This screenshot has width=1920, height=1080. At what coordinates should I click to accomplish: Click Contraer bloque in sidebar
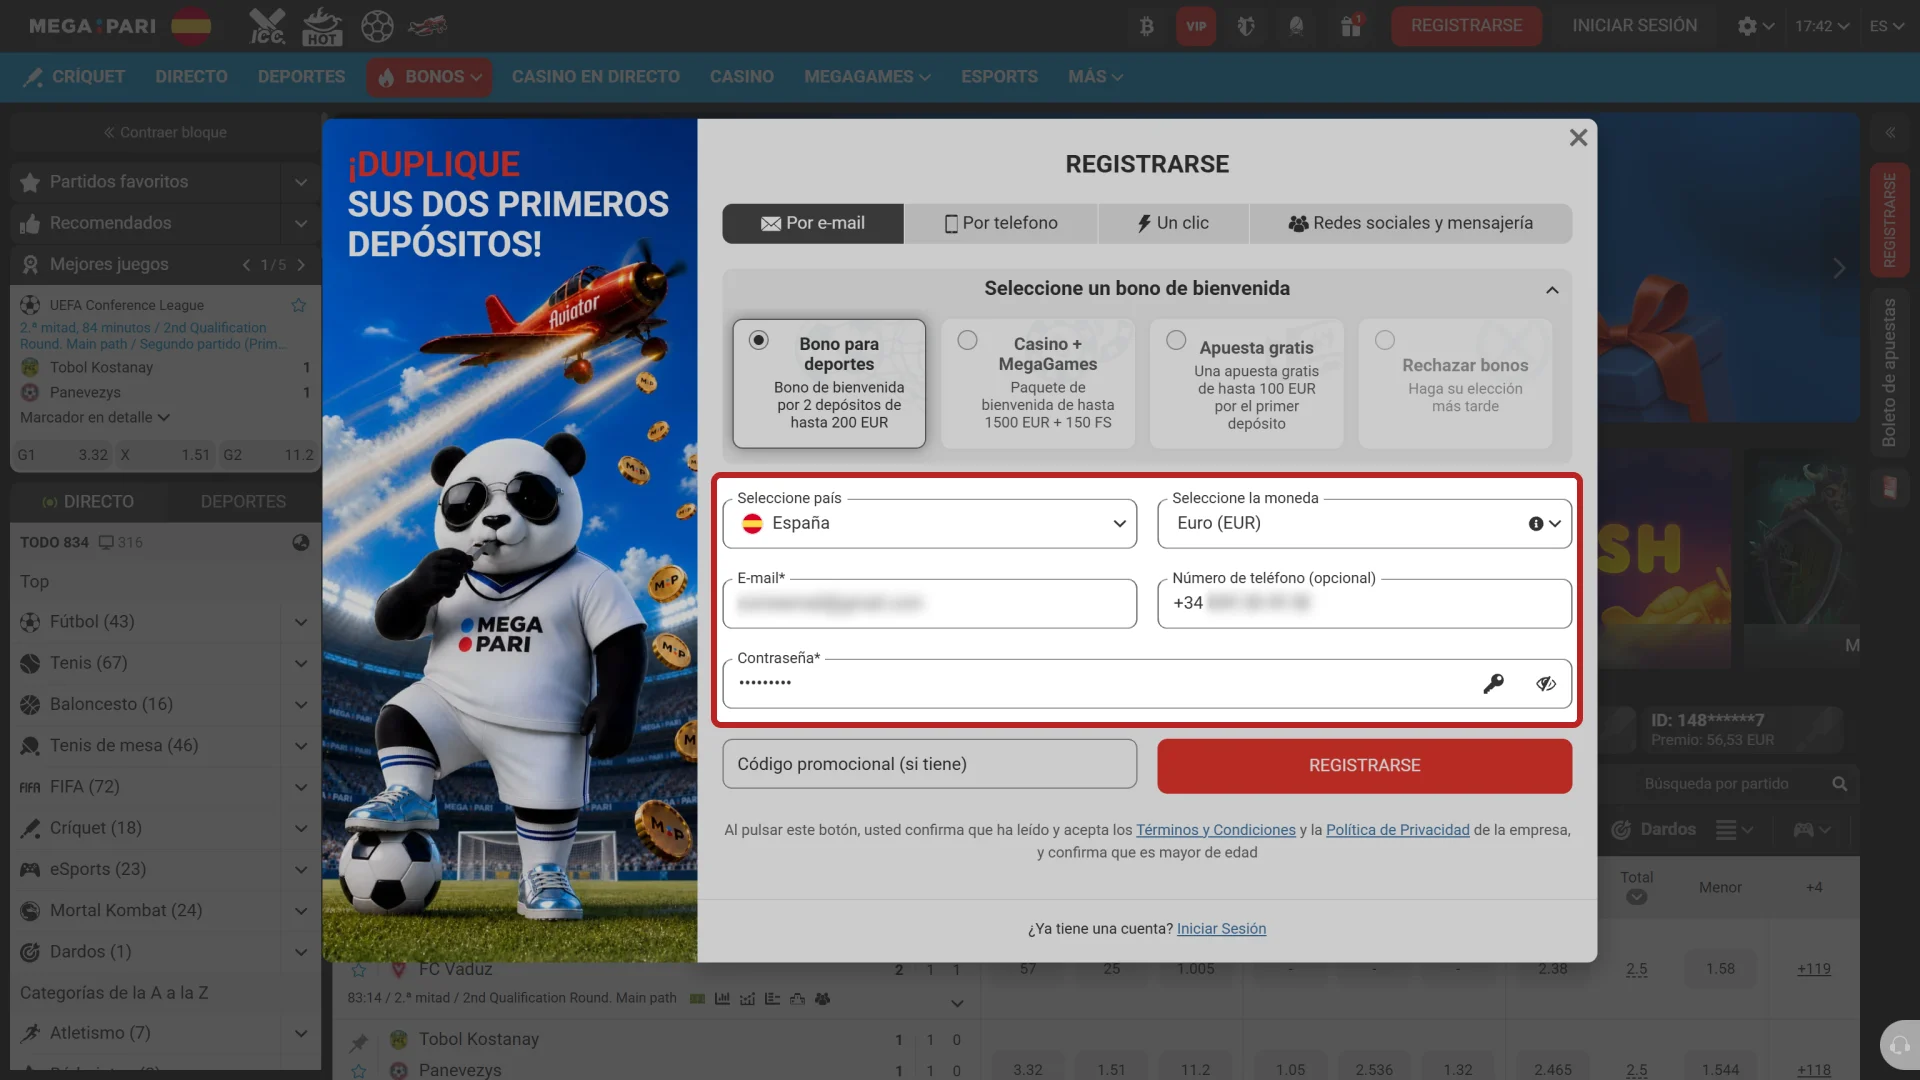165,132
